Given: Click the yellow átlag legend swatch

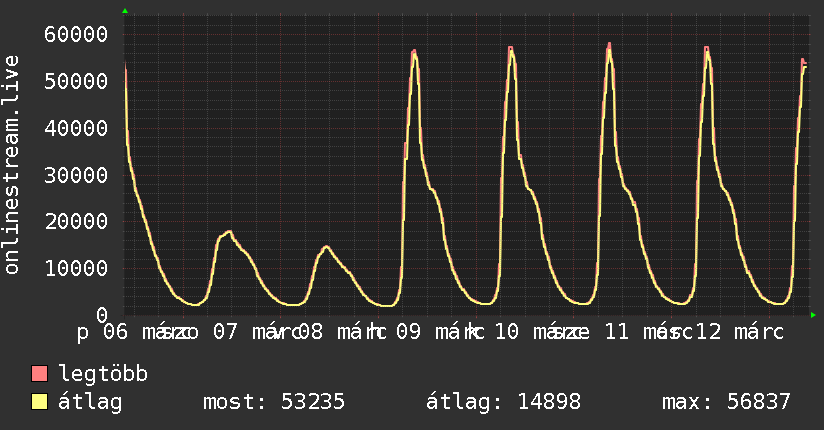Looking at the screenshot, I should tap(39, 402).
